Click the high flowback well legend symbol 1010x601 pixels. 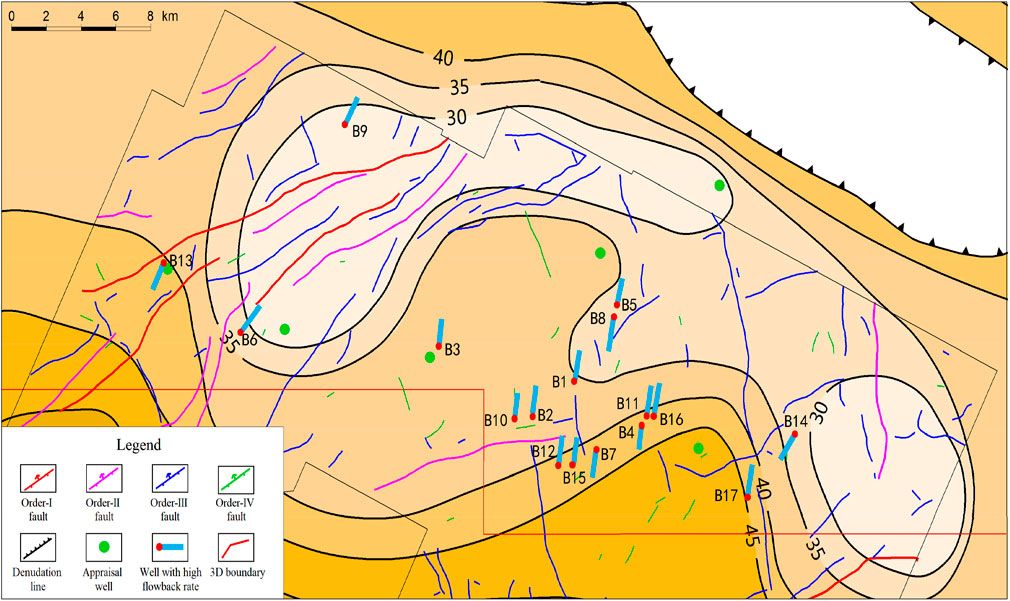[169, 548]
